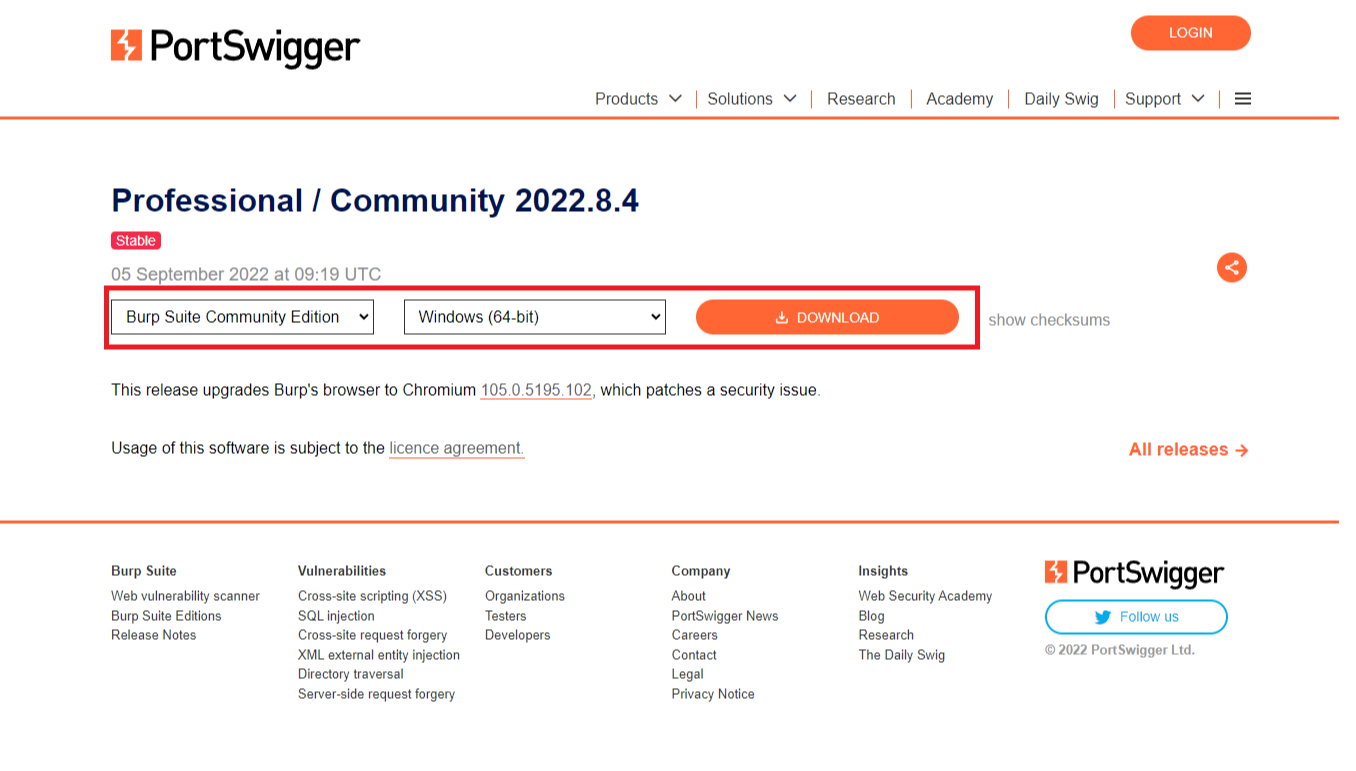Open Privacy Notice footer link
1356x771 pixels.
(713, 694)
